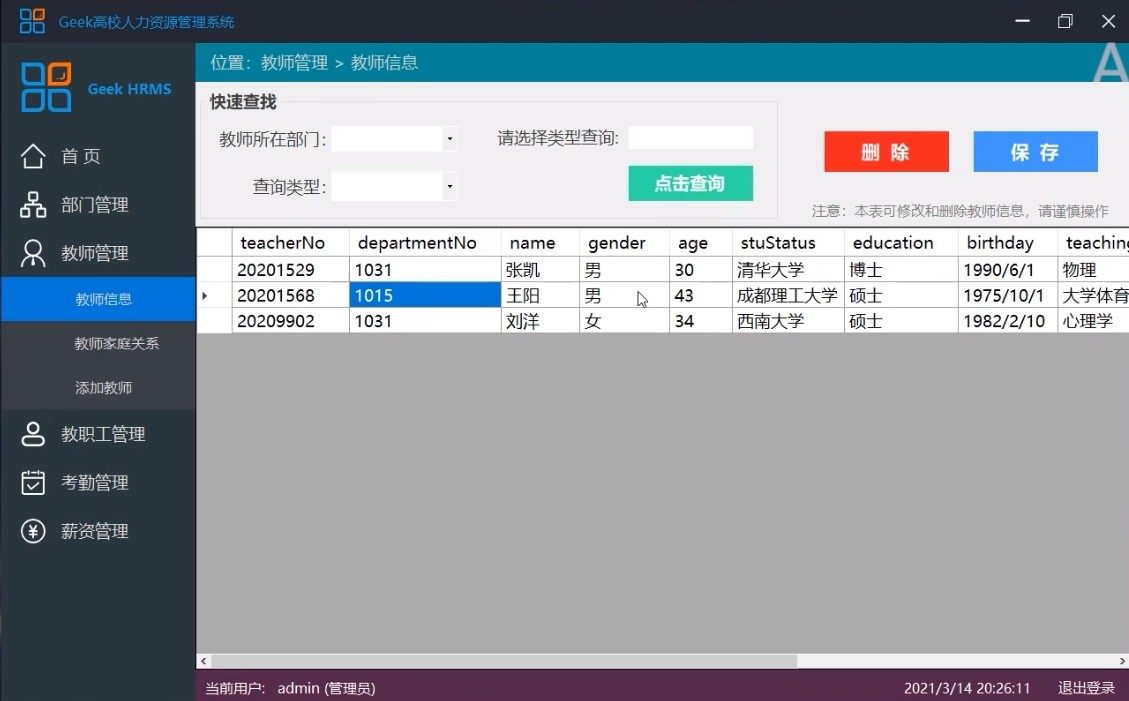Viewport: 1129px width, 701px height.
Task: Click the org-chart icon for 部门管理
Action: 33,204
